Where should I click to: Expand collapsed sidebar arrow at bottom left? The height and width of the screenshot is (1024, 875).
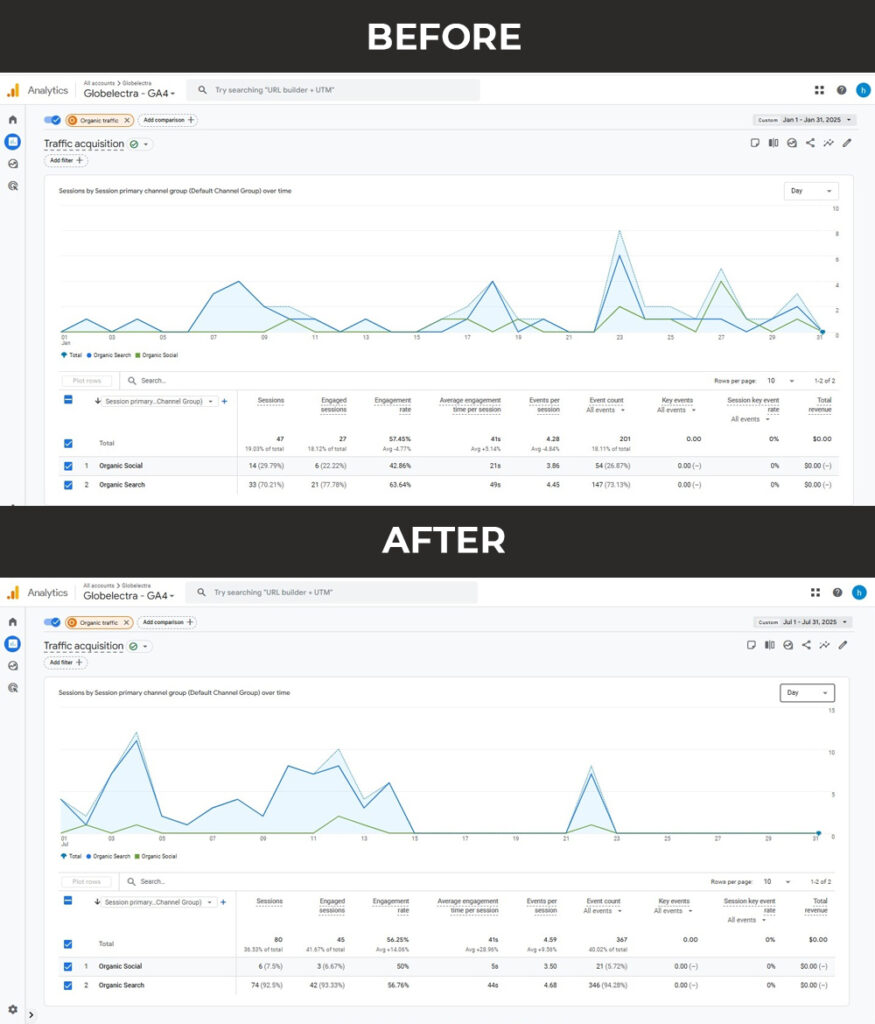[31, 1015]
